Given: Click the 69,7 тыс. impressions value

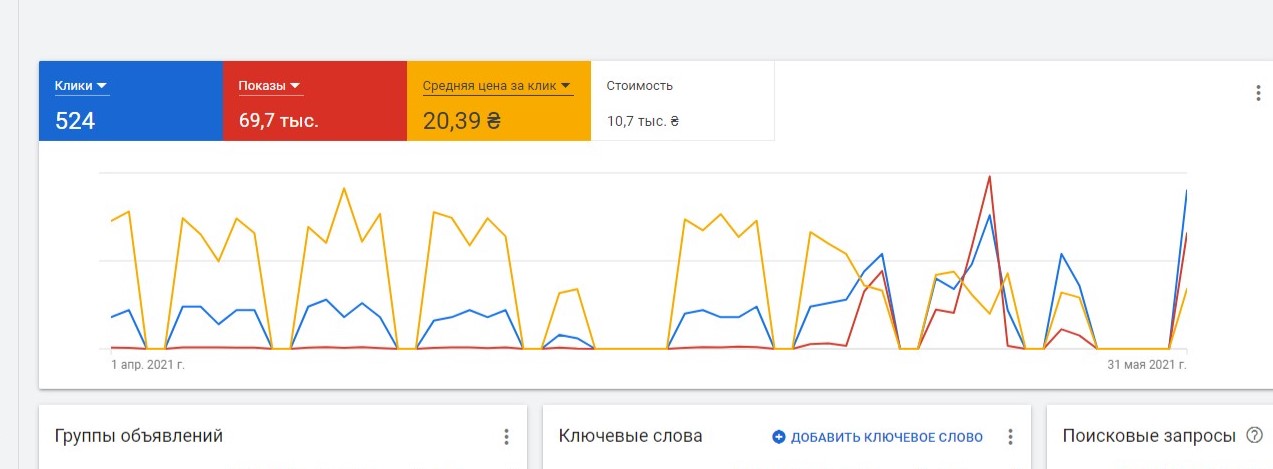Looking at the screenshot, I should 278,122.
